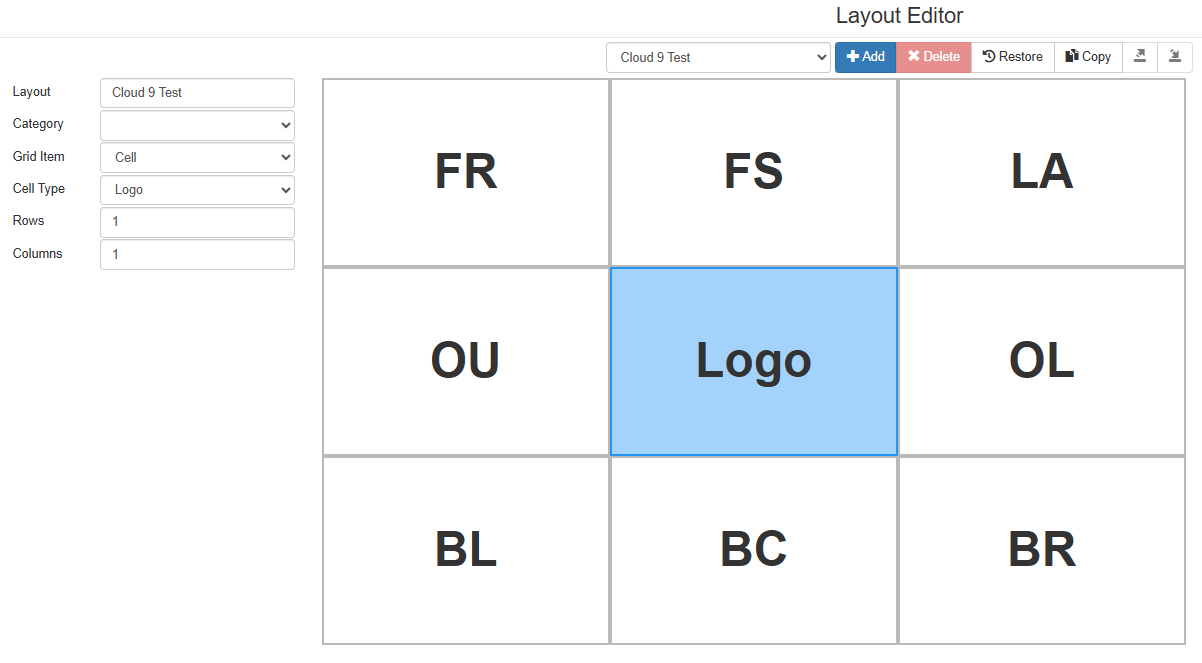Click the export layout icon

click(x=1140, y=57)
